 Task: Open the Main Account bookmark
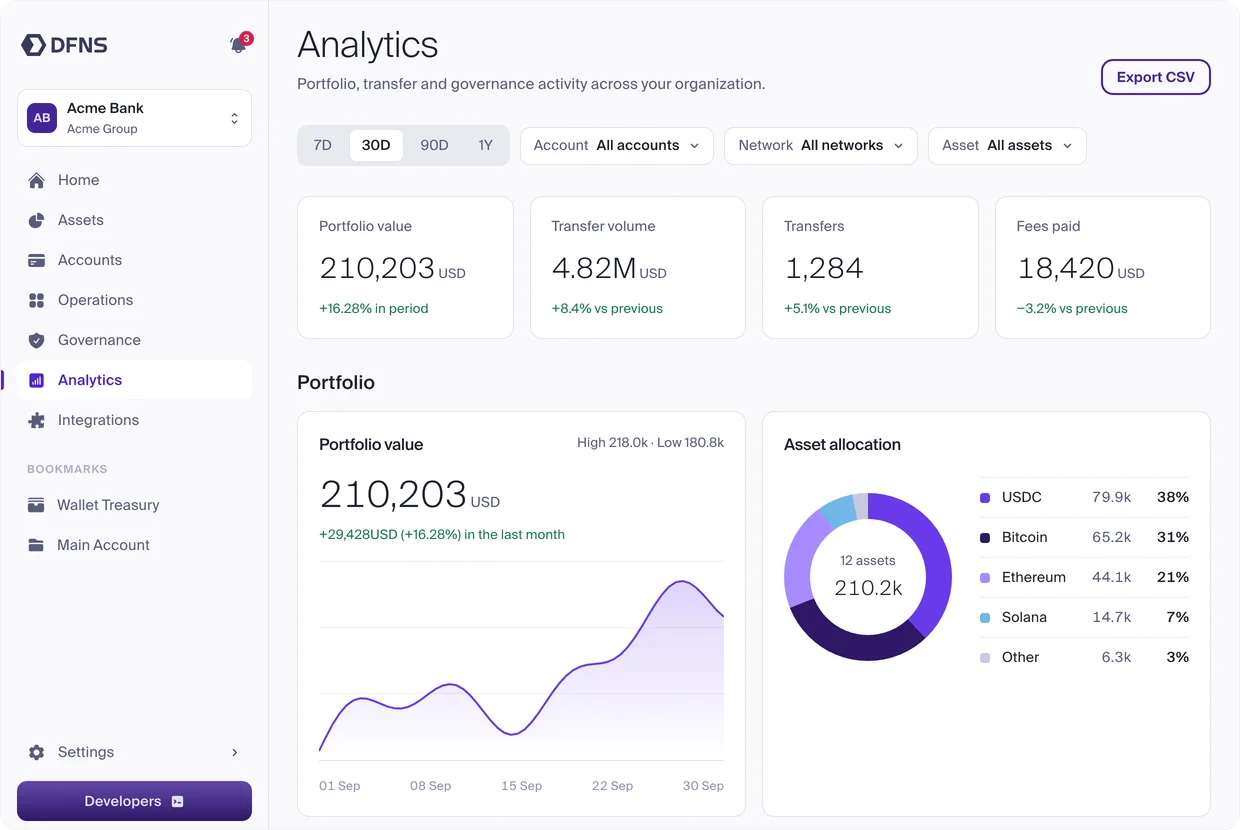(x=134, y=545)
